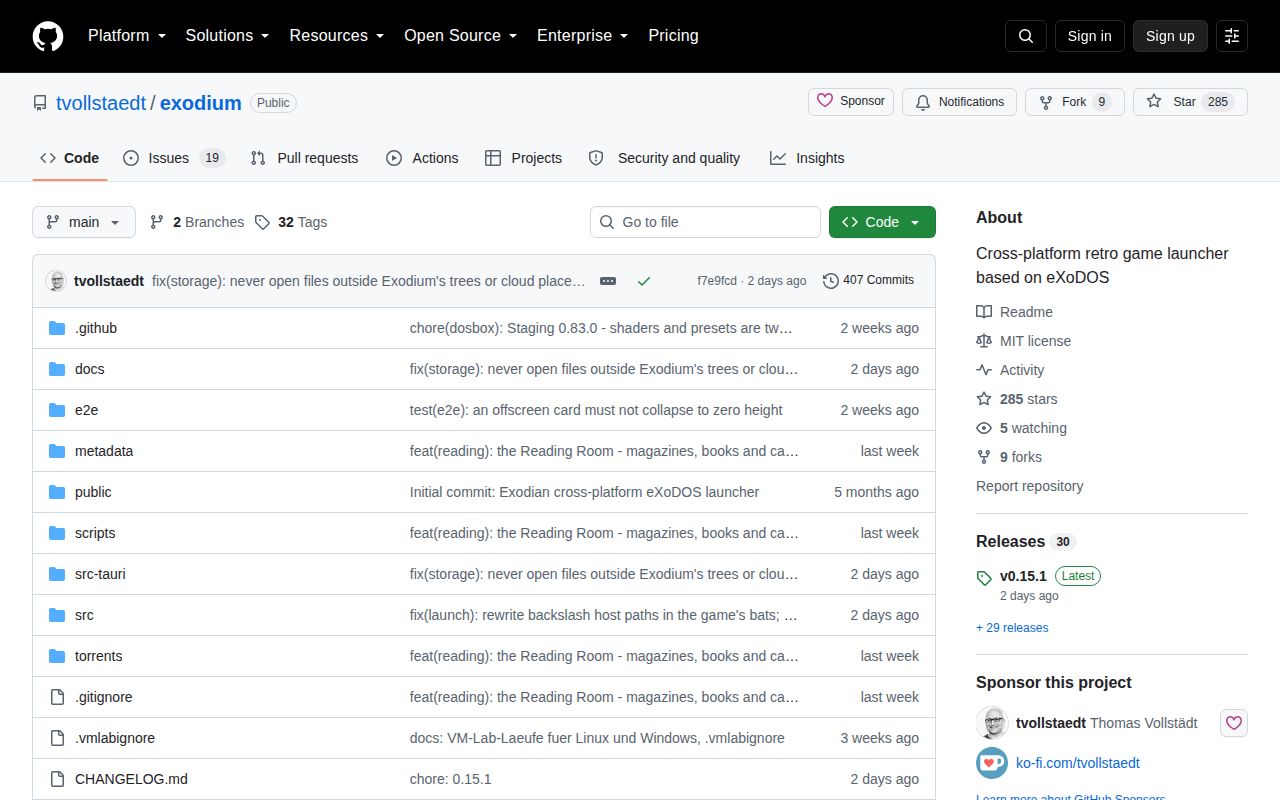Viewport: 1280px width, 800px height.
Task: Click the history clock icon beside 407 Commits
Action: [831, 281]
